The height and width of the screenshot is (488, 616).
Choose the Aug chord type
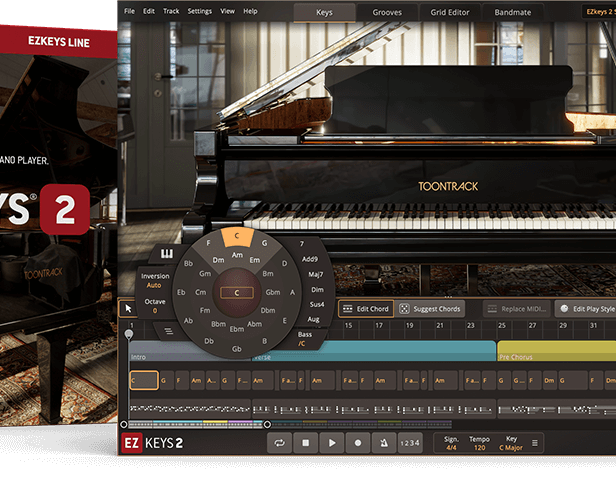[x=313, y=319]
